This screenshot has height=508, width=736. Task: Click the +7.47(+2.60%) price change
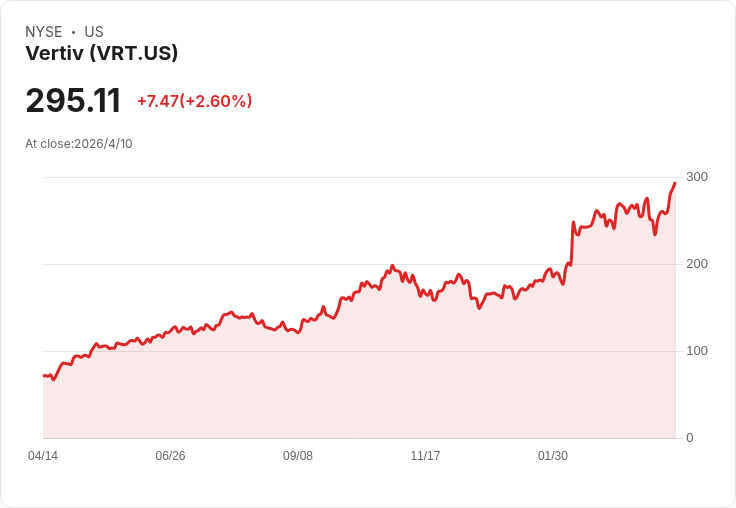pyautogui.click(x=194, y=101)
